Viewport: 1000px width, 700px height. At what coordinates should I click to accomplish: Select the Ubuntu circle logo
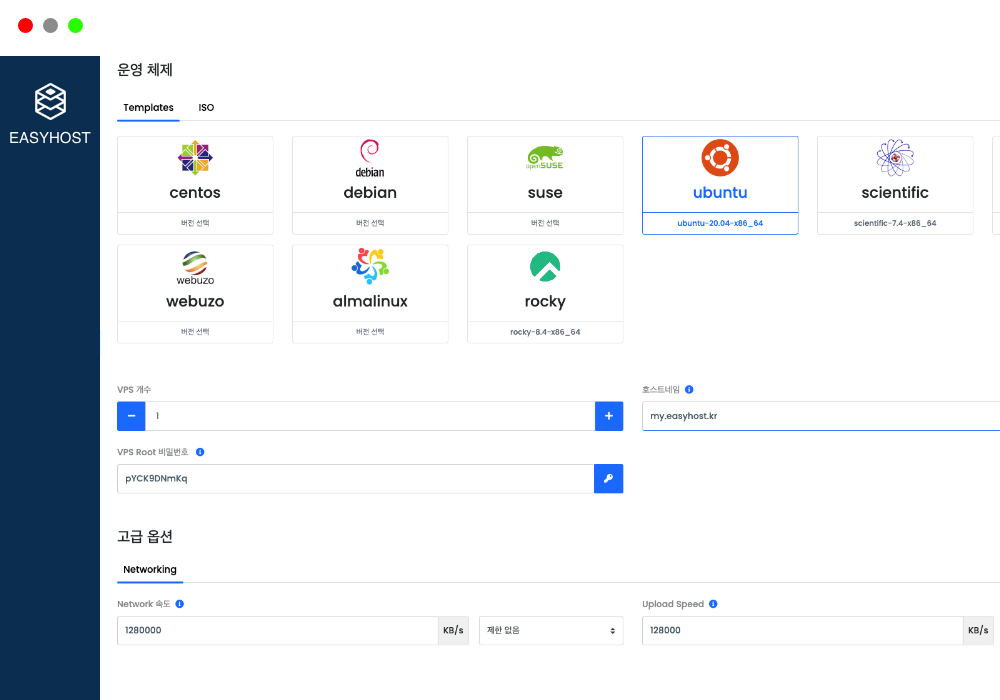(x=720, y=157)
